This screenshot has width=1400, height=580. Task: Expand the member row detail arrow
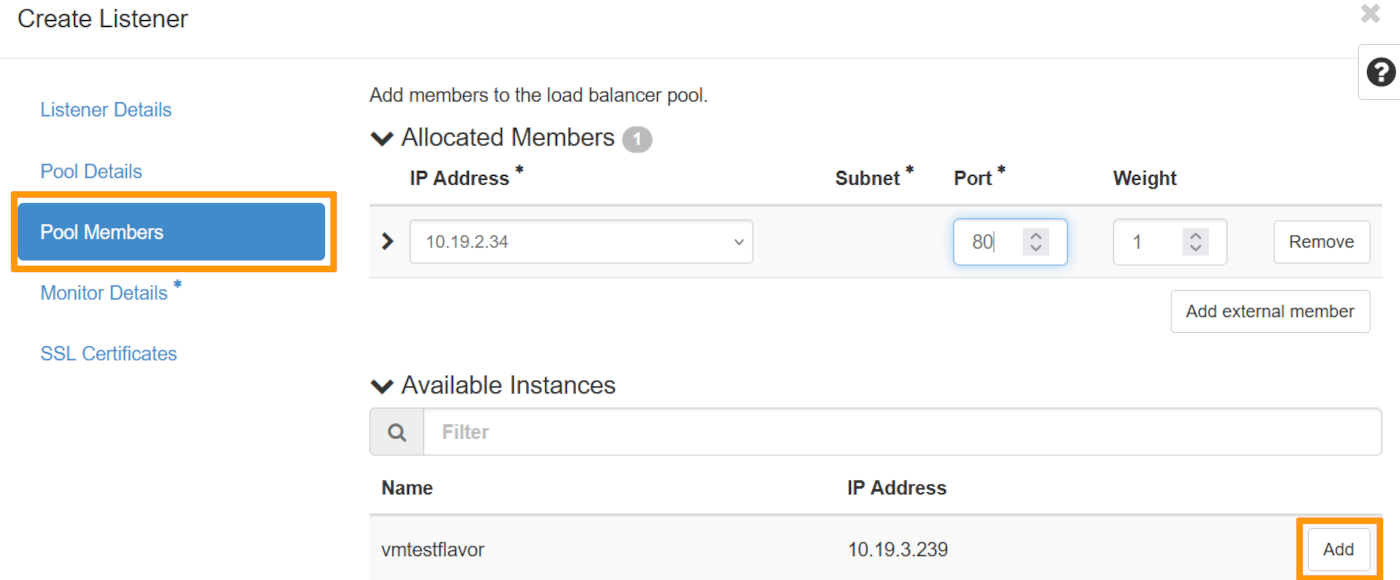[386, 241]
